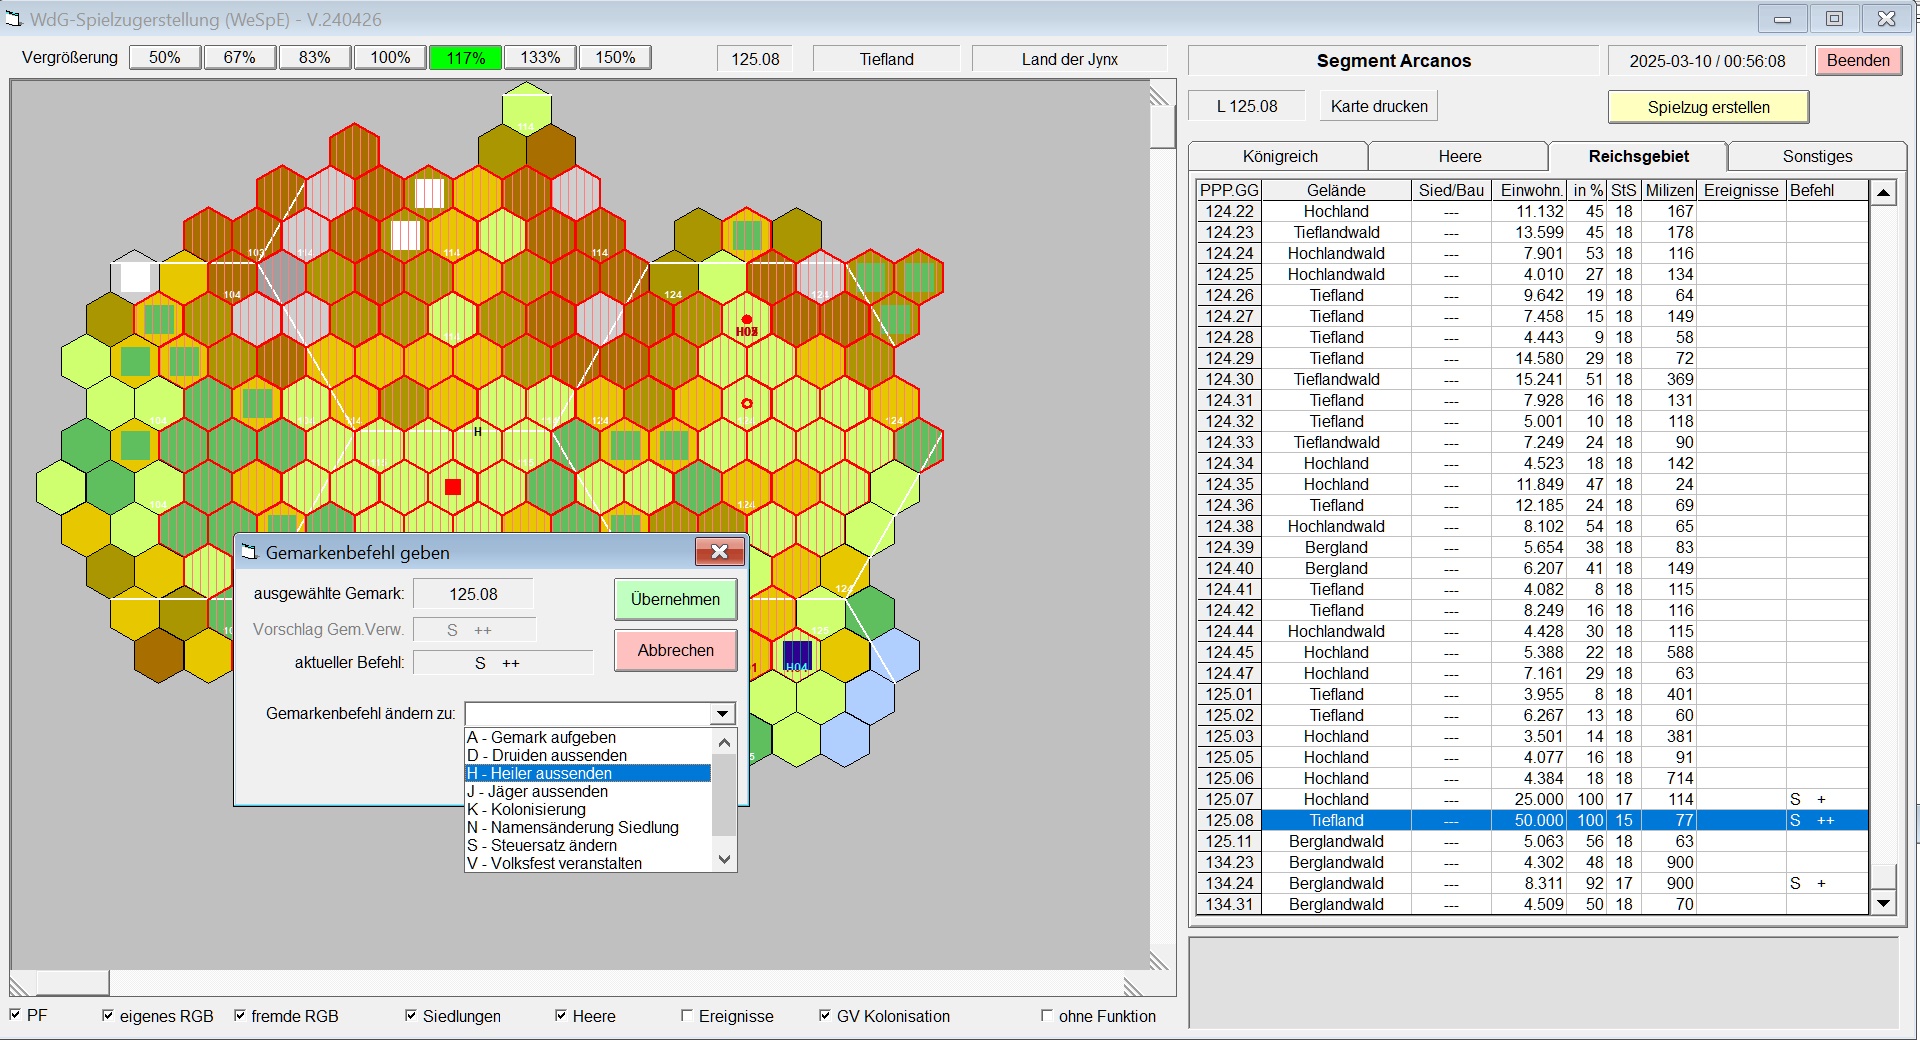
Task: Click Karte drucken to print map
Action: pos(1379,106)
